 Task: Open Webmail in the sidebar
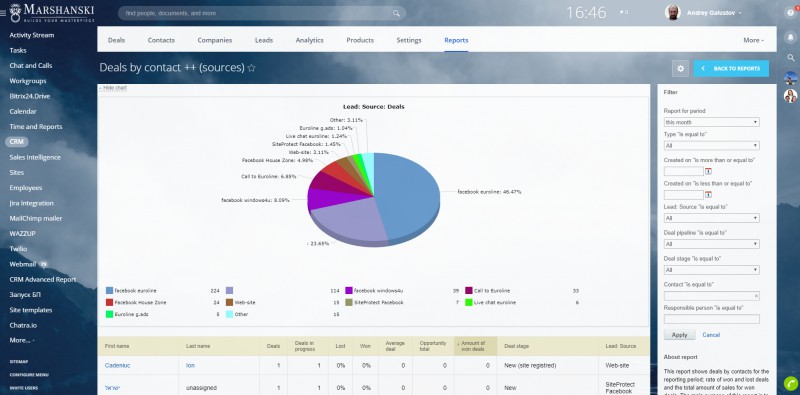22,264
